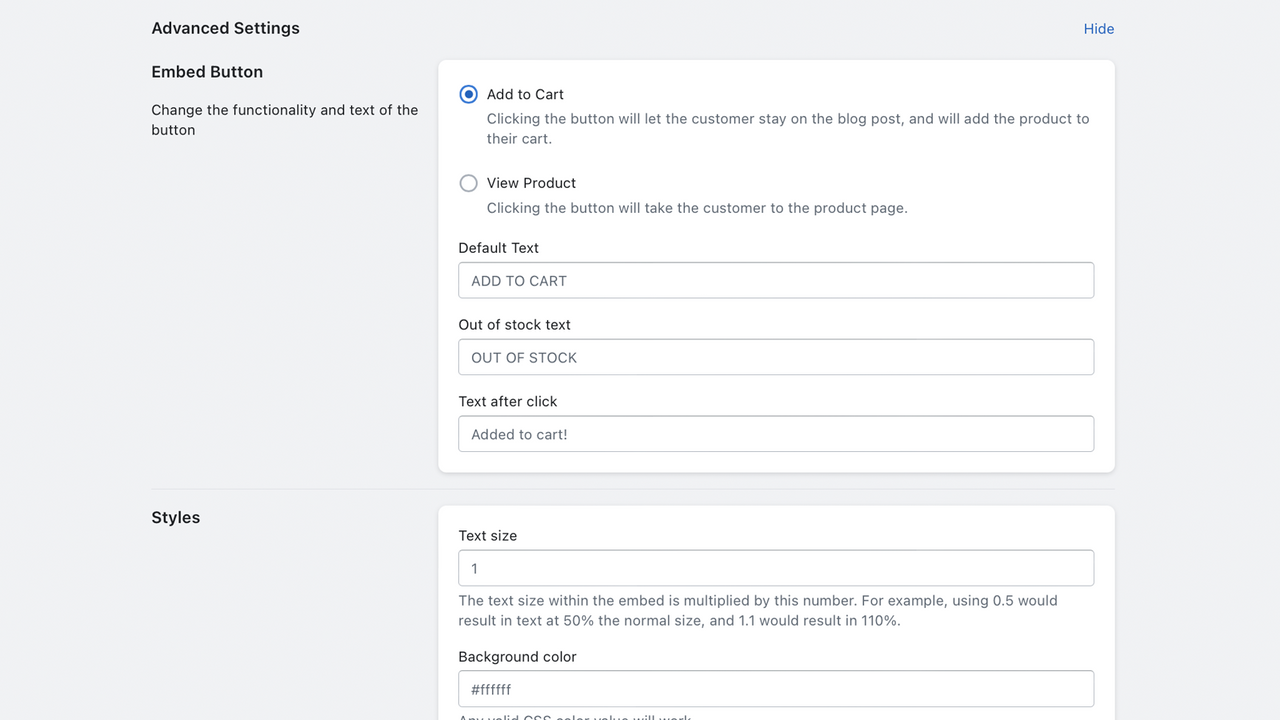Select the Add to Cart radio button
Viewport: 1280px width, 720px height.
pos(468,94)
